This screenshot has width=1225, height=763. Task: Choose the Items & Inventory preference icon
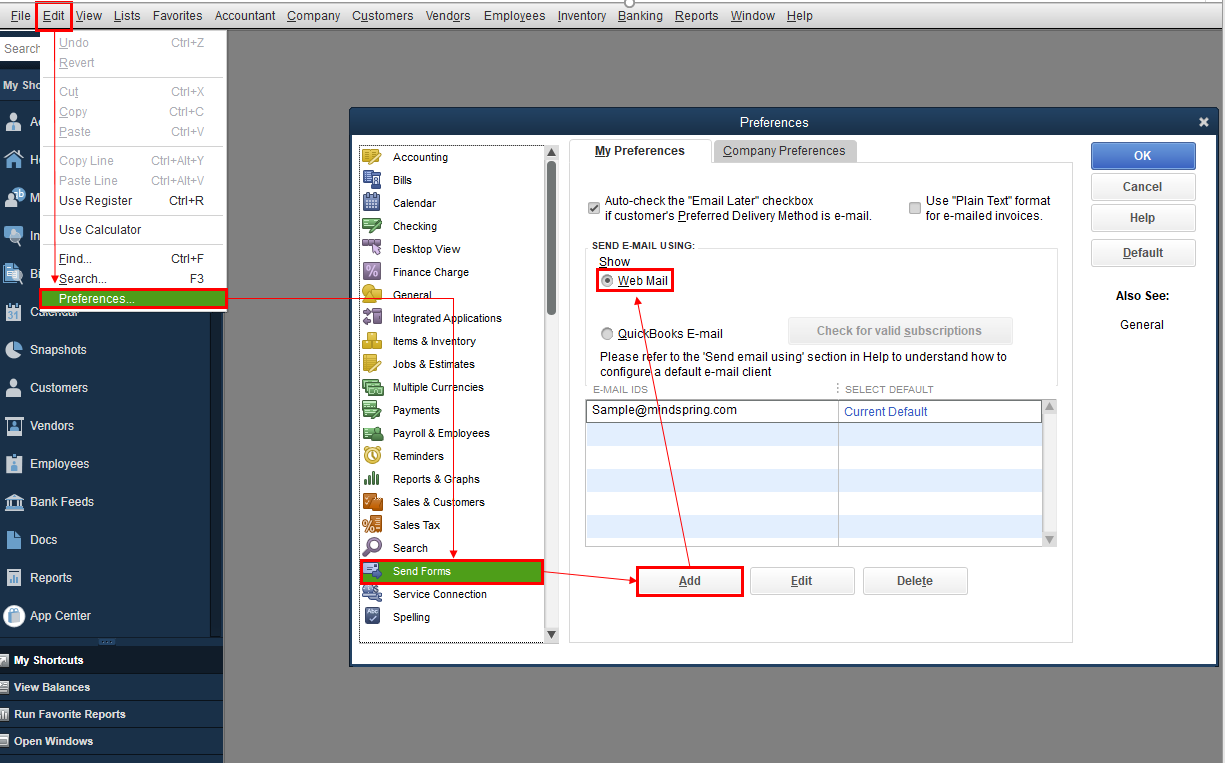coord(372,341)
